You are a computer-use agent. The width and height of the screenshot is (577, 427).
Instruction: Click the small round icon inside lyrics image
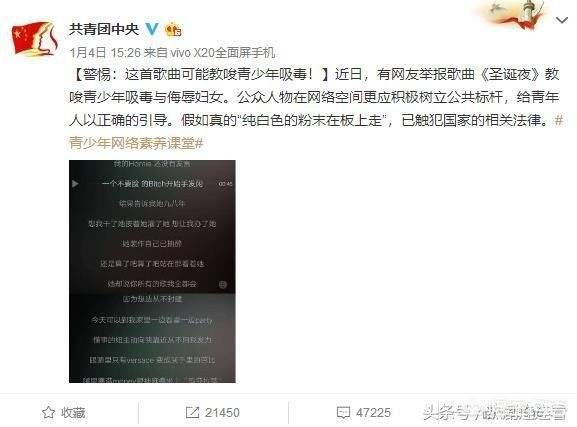click(x=223, y=284)
